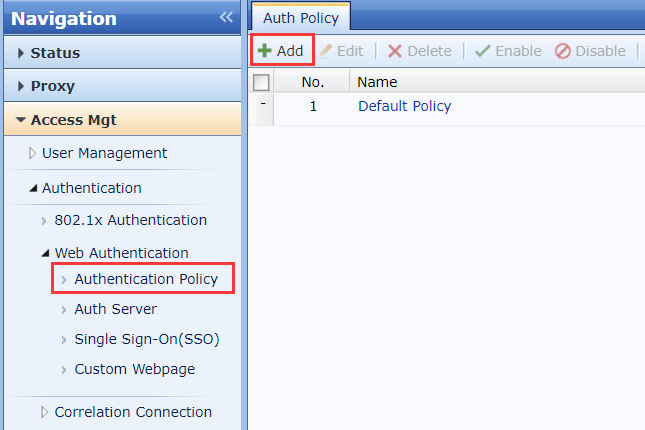
Task: Click the arrow beside Auth Server
Action: [x=64, y=310]
